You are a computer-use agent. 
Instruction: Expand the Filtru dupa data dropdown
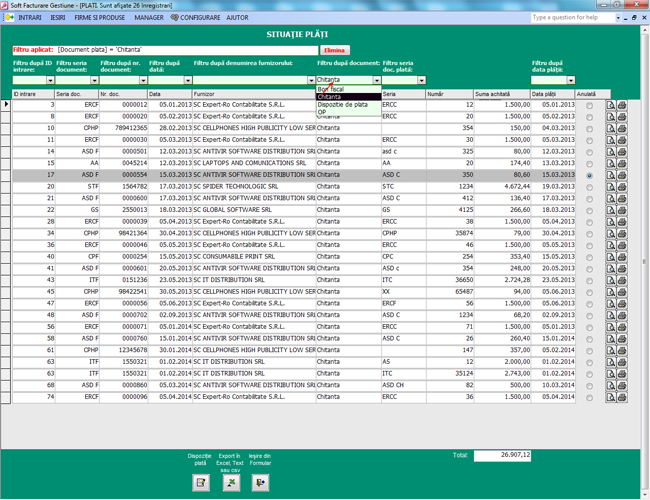pyautogui.click(x=188, y=80)
